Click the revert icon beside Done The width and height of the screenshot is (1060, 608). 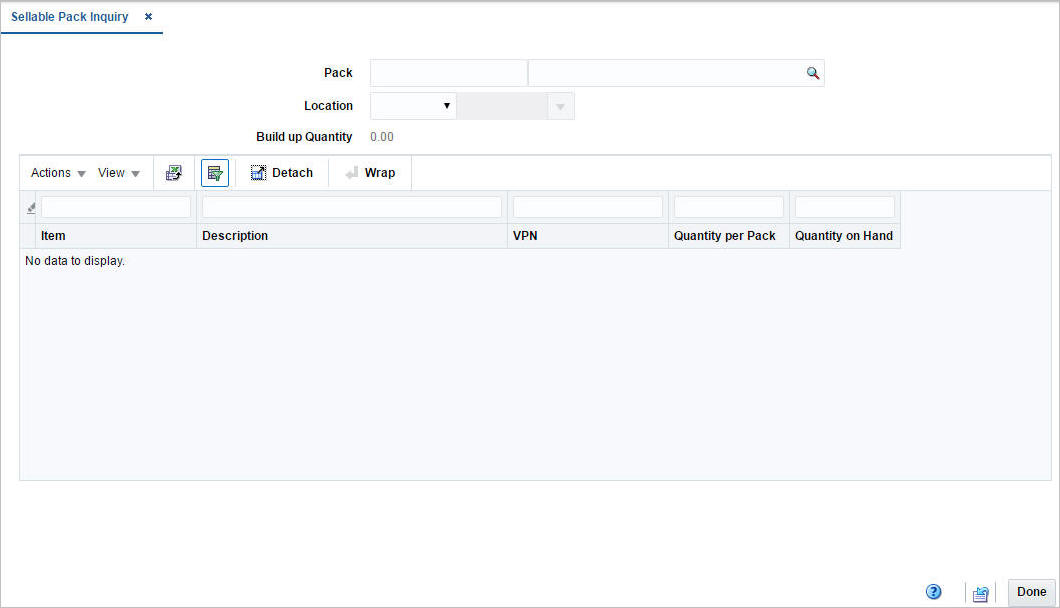(x=980, y=592)
